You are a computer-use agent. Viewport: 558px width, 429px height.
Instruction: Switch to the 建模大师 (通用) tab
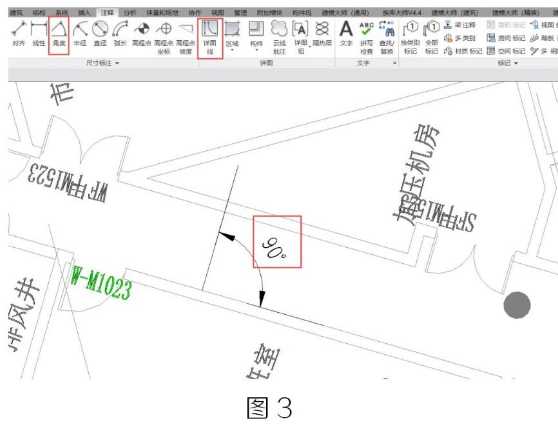(346, 12)
